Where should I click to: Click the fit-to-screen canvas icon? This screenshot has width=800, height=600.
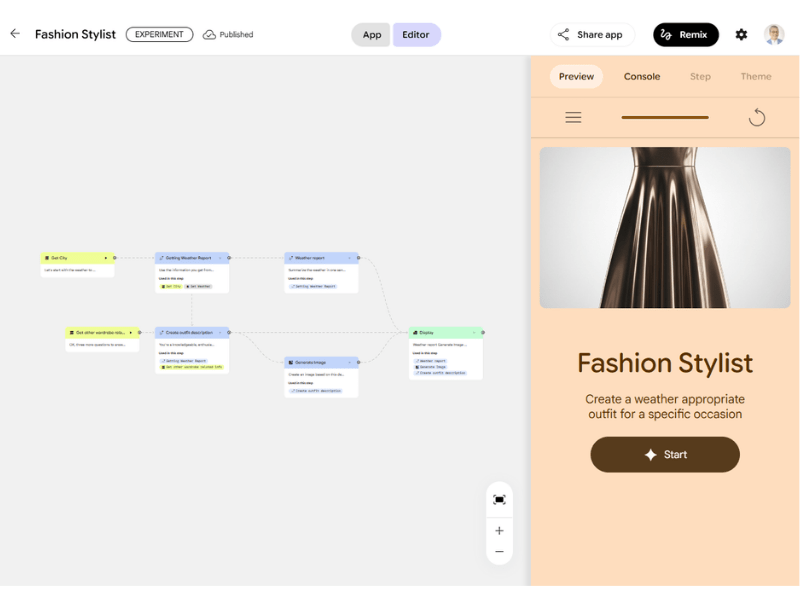point(499,500)
